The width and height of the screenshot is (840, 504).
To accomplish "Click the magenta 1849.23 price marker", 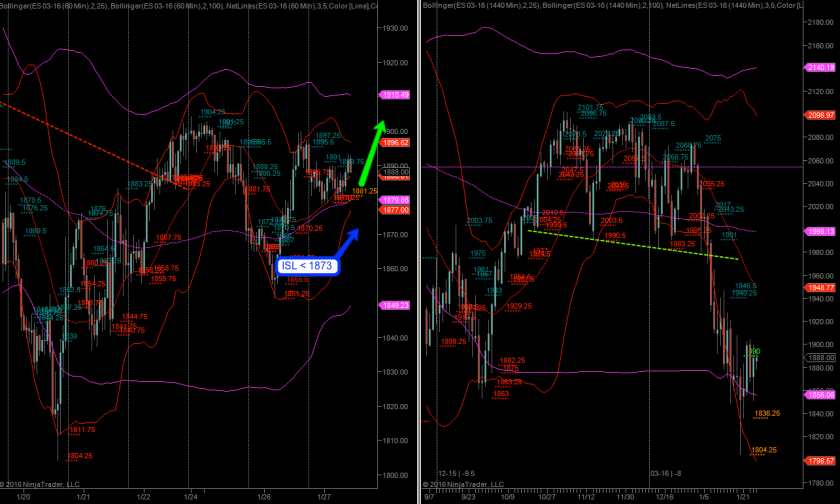I will pyautogui.click(x=395, y=305).
